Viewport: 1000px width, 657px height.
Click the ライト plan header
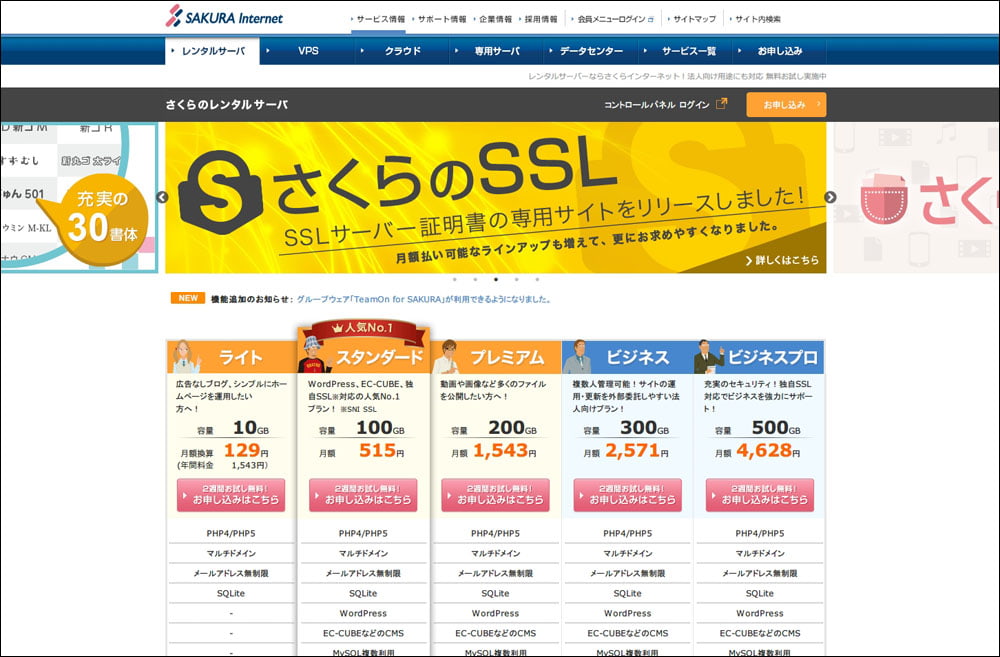[231, 357]
